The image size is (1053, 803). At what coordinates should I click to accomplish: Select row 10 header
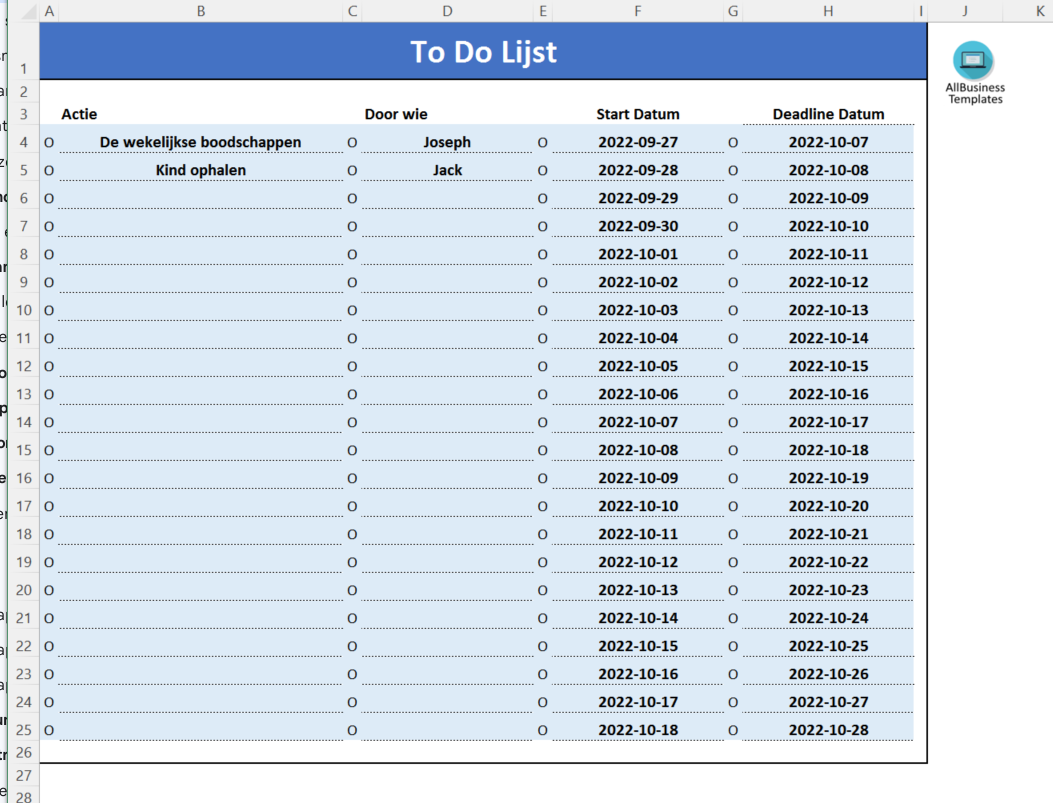click(x=24, y=310)
